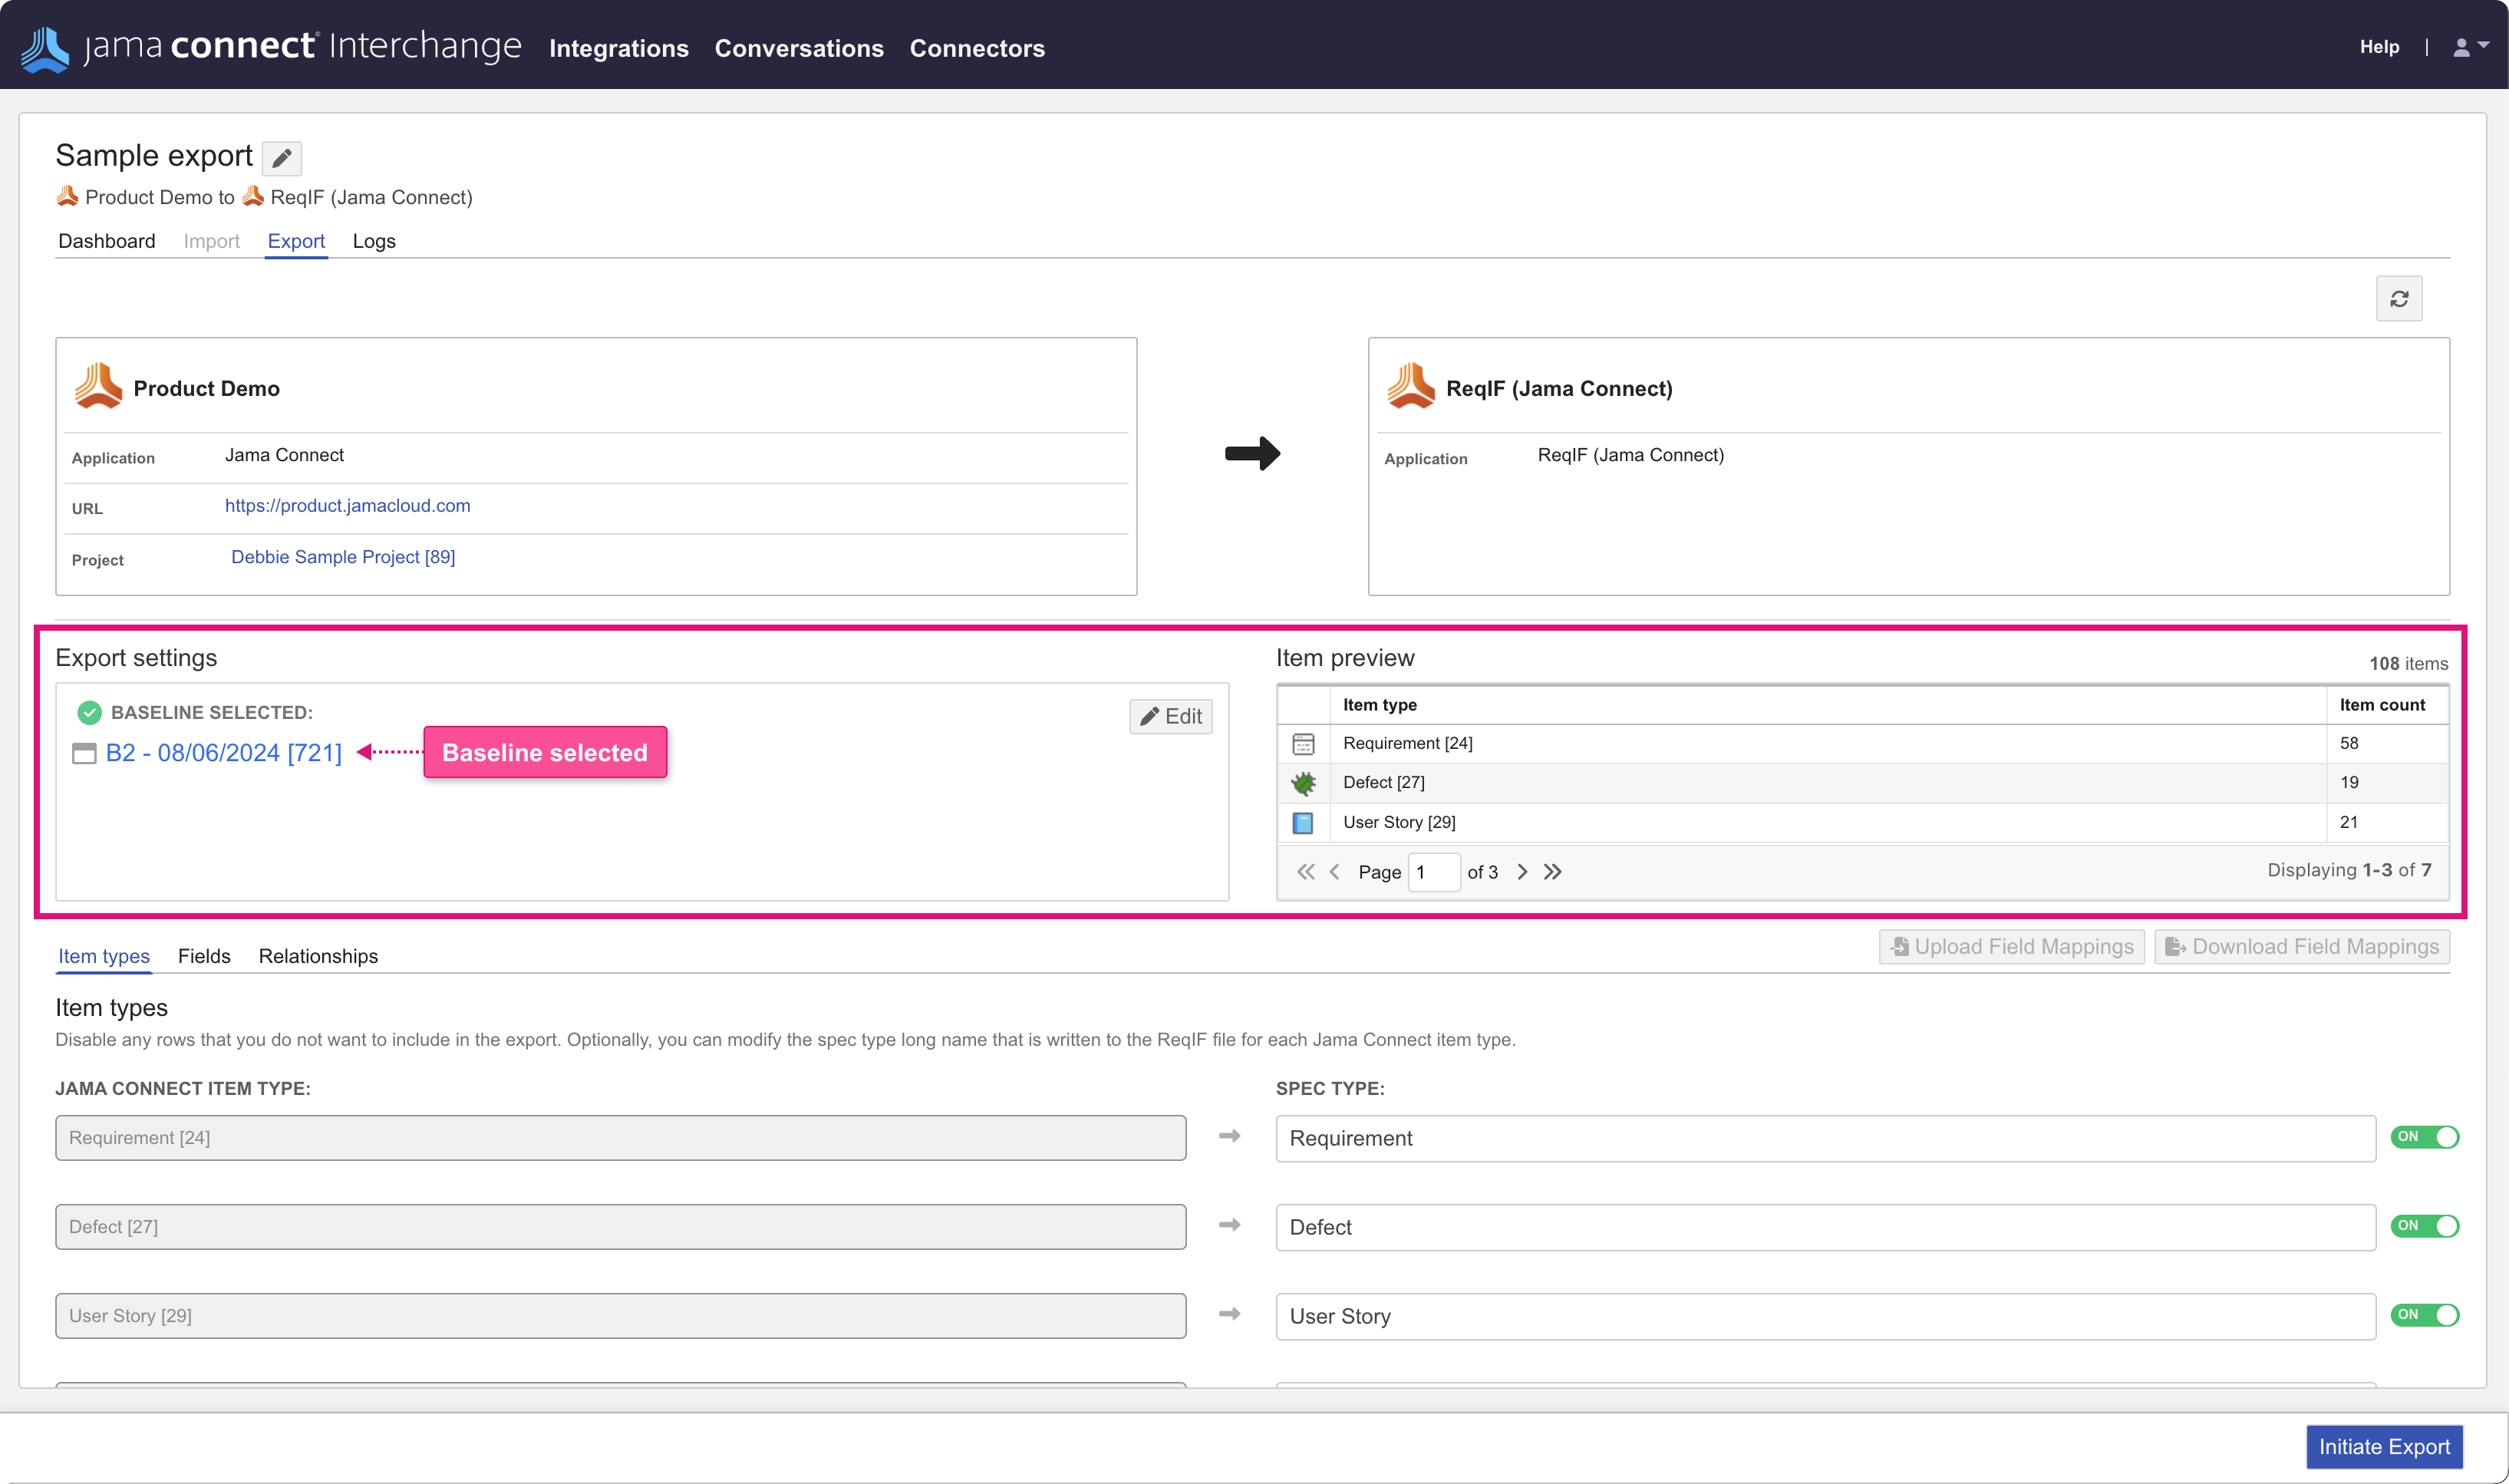Click the small Jama icon before Product Demo subtitle
2509x1484 pixels.
click(x=67, y=196)
